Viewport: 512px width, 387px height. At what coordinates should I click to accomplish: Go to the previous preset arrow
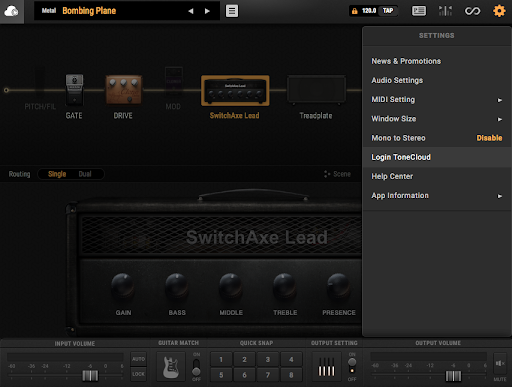click(x=191, y=11)
